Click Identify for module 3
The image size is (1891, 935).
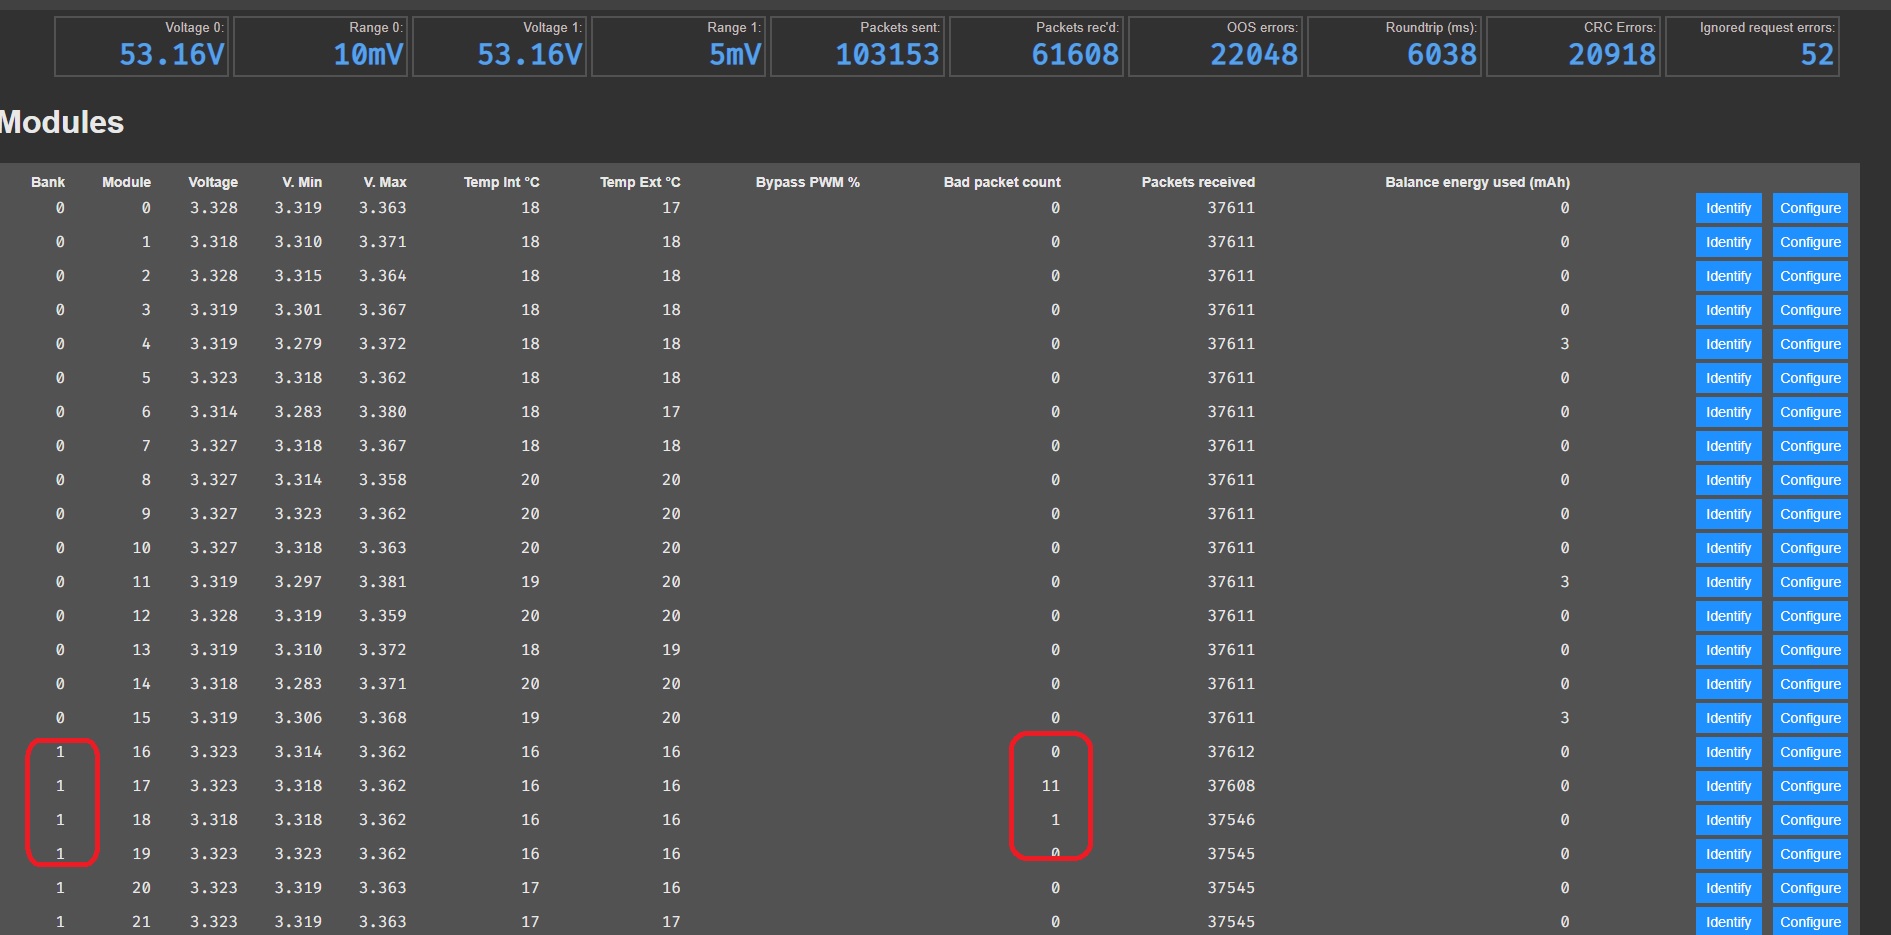1728,310
